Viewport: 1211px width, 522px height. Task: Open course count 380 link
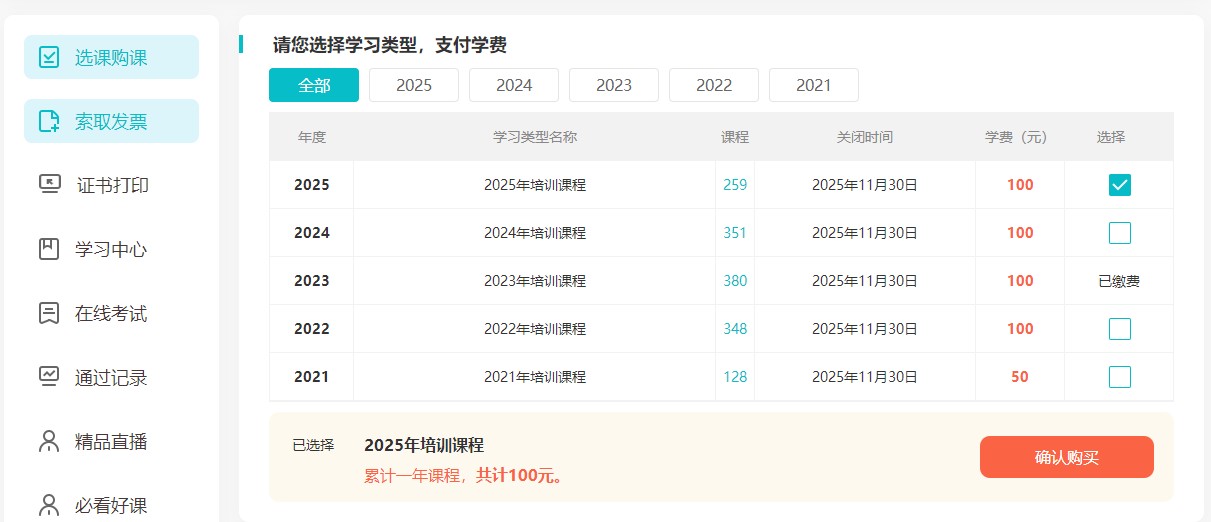pos(735,281)
